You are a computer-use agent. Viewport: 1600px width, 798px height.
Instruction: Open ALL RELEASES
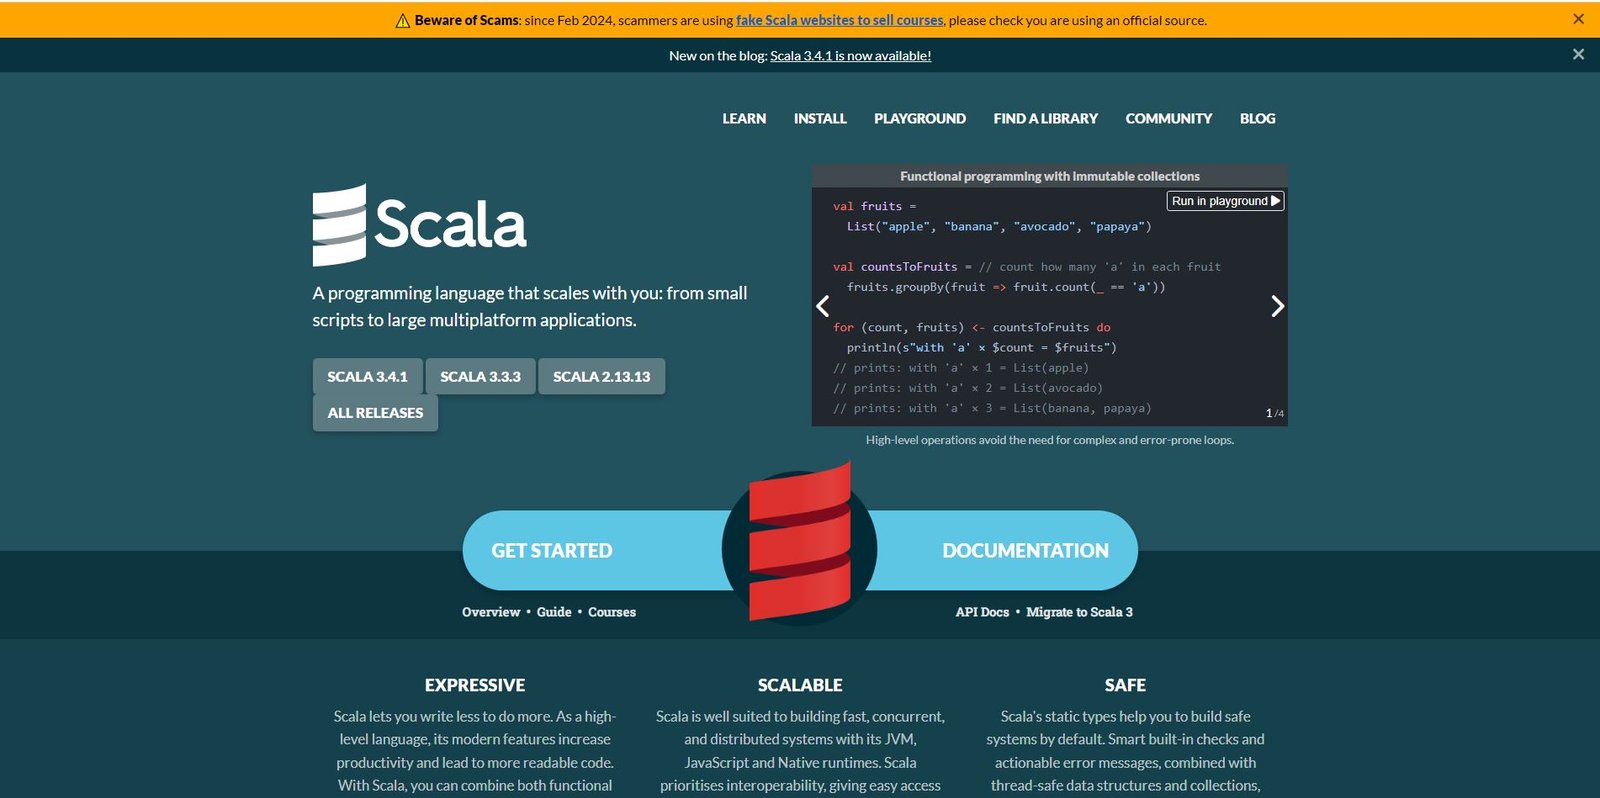(375, 413)
